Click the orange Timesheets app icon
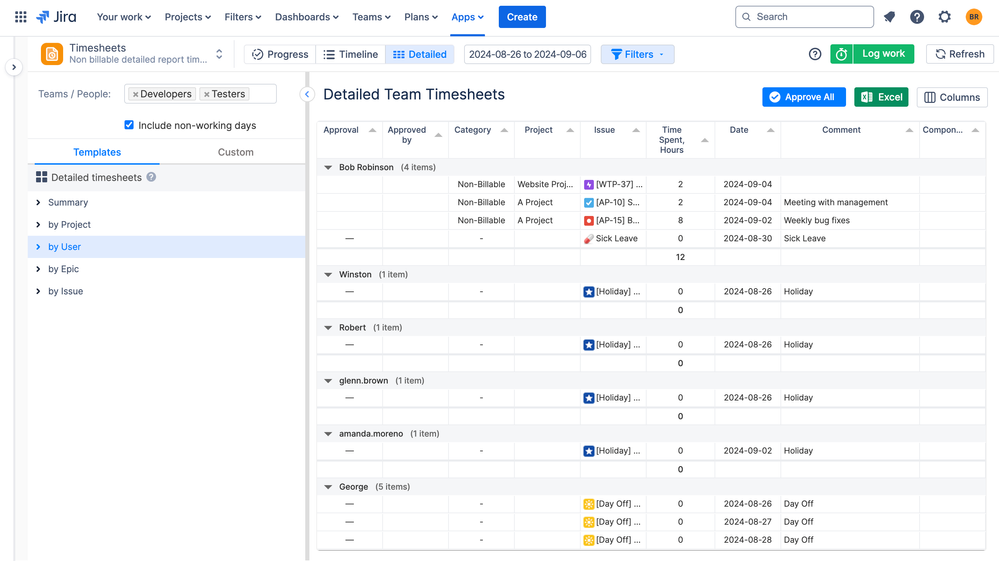 (52, 54)
